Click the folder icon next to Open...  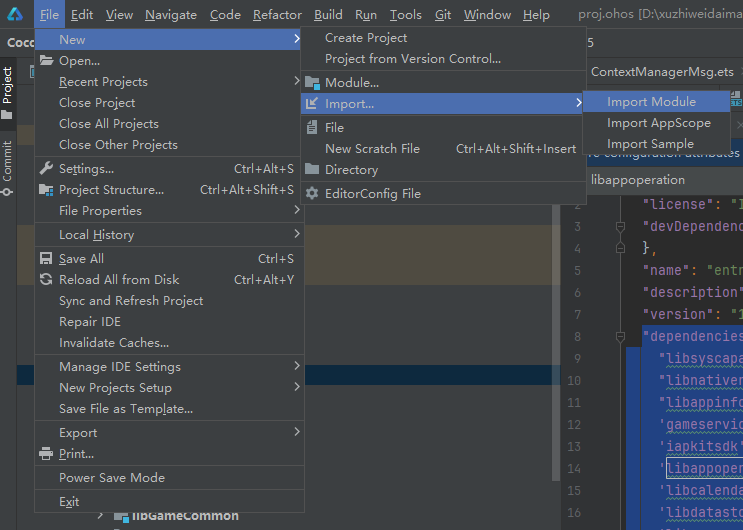tap(46, 61)
